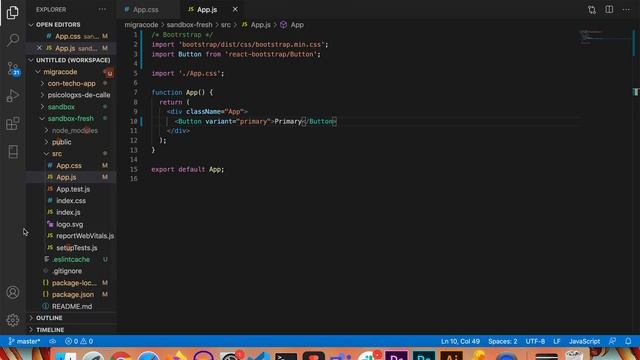Close App.js in Open Editors list
This screenshot has height=360, width=640.
(39, 48)
